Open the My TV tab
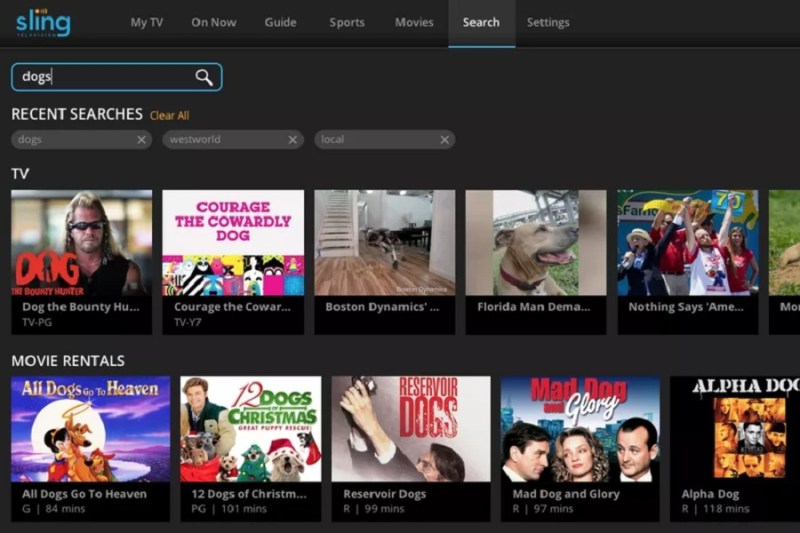The width and height of the screenshot is (800, 533). tap(146, 22)
